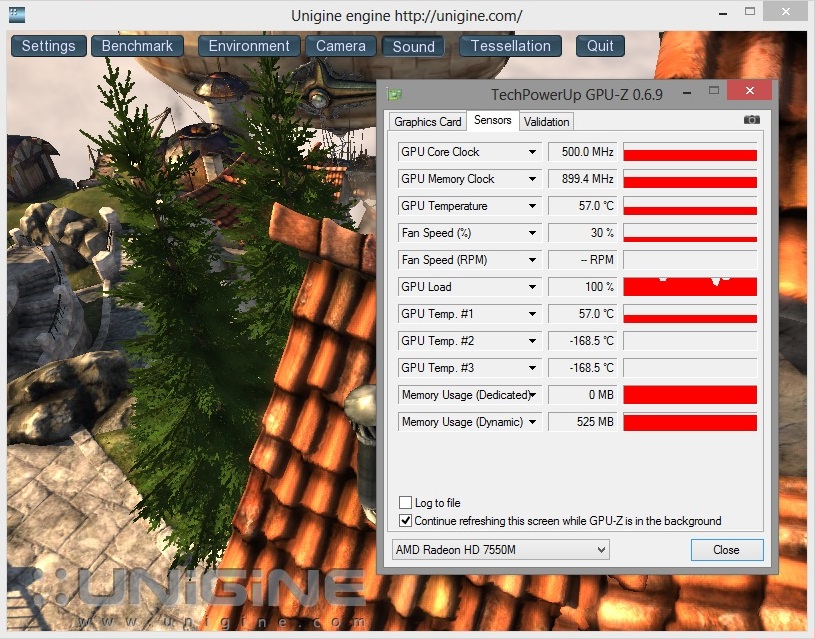Open the Memory Usage (Dynamic) dropdown
The height and width of the screenshot is (639, 815).
point(532,422)
